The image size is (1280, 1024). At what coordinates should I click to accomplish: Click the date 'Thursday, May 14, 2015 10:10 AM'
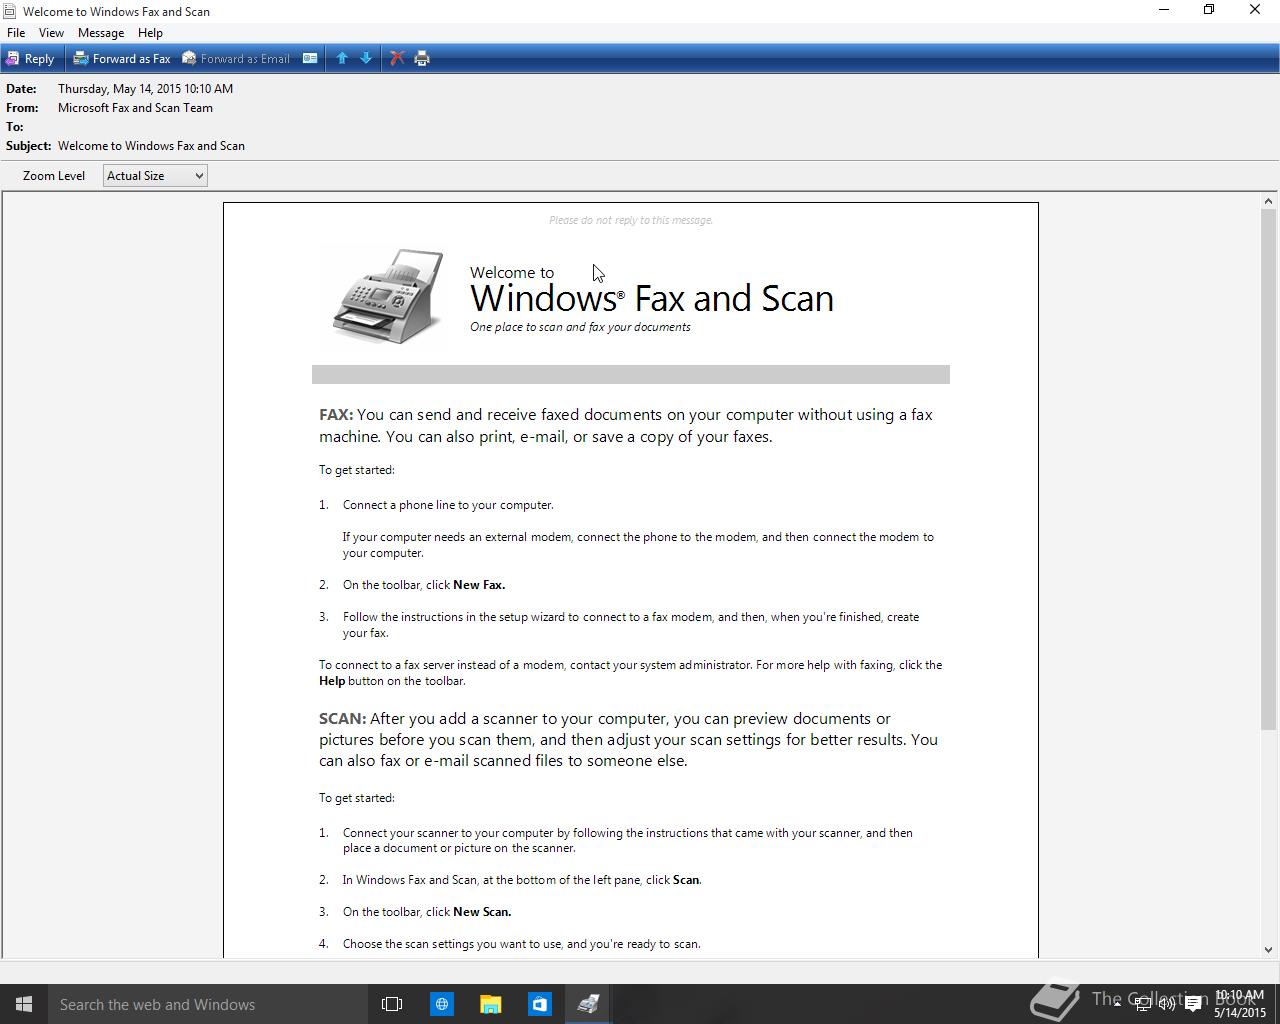click(x=145, y=89)
